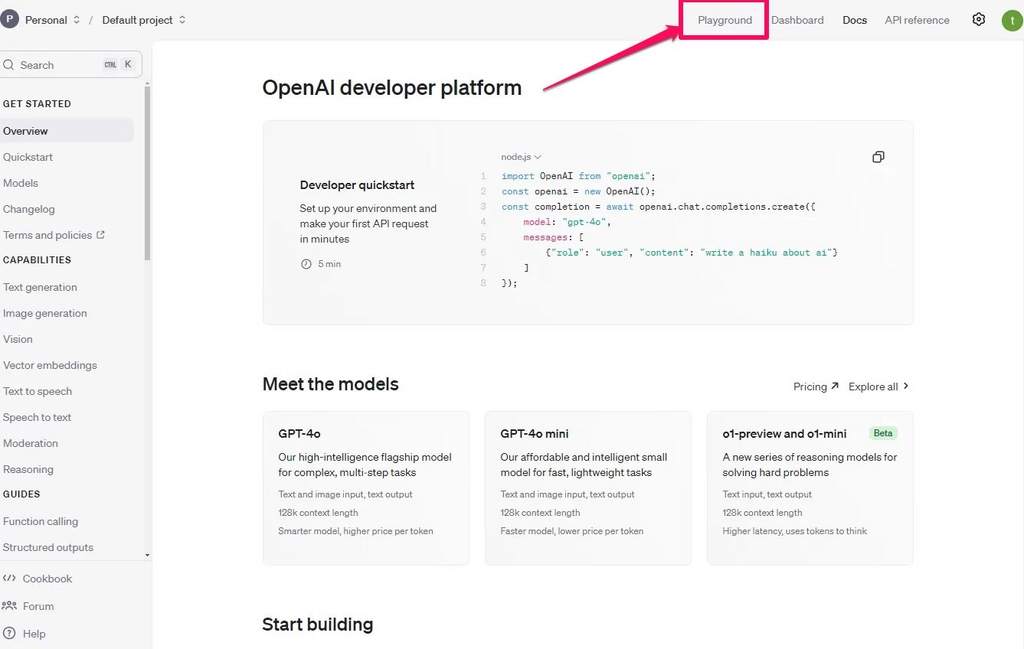Viewport: 1024px width, 649px height.
Task: Open the Changelog sidebar page
Action: [x=29, y=209]
